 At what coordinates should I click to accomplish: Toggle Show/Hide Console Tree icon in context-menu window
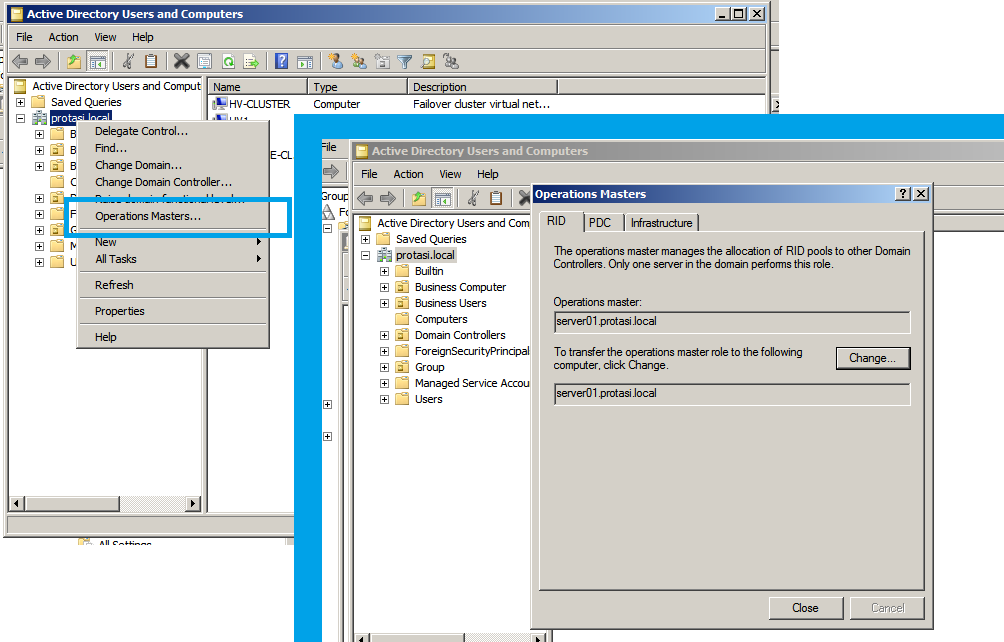(x=97, y=61)
